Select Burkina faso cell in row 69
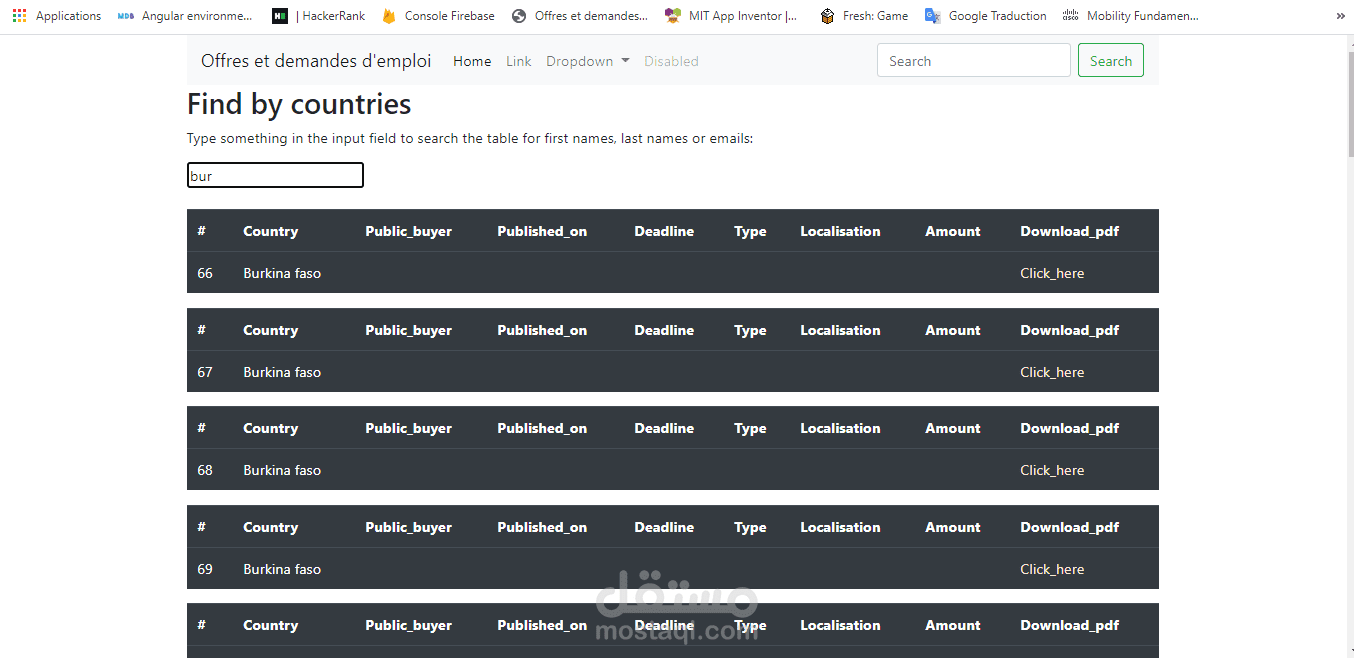Image resolution: width=1354 pixels, height=658 pixels. click(x=282, y=569)
